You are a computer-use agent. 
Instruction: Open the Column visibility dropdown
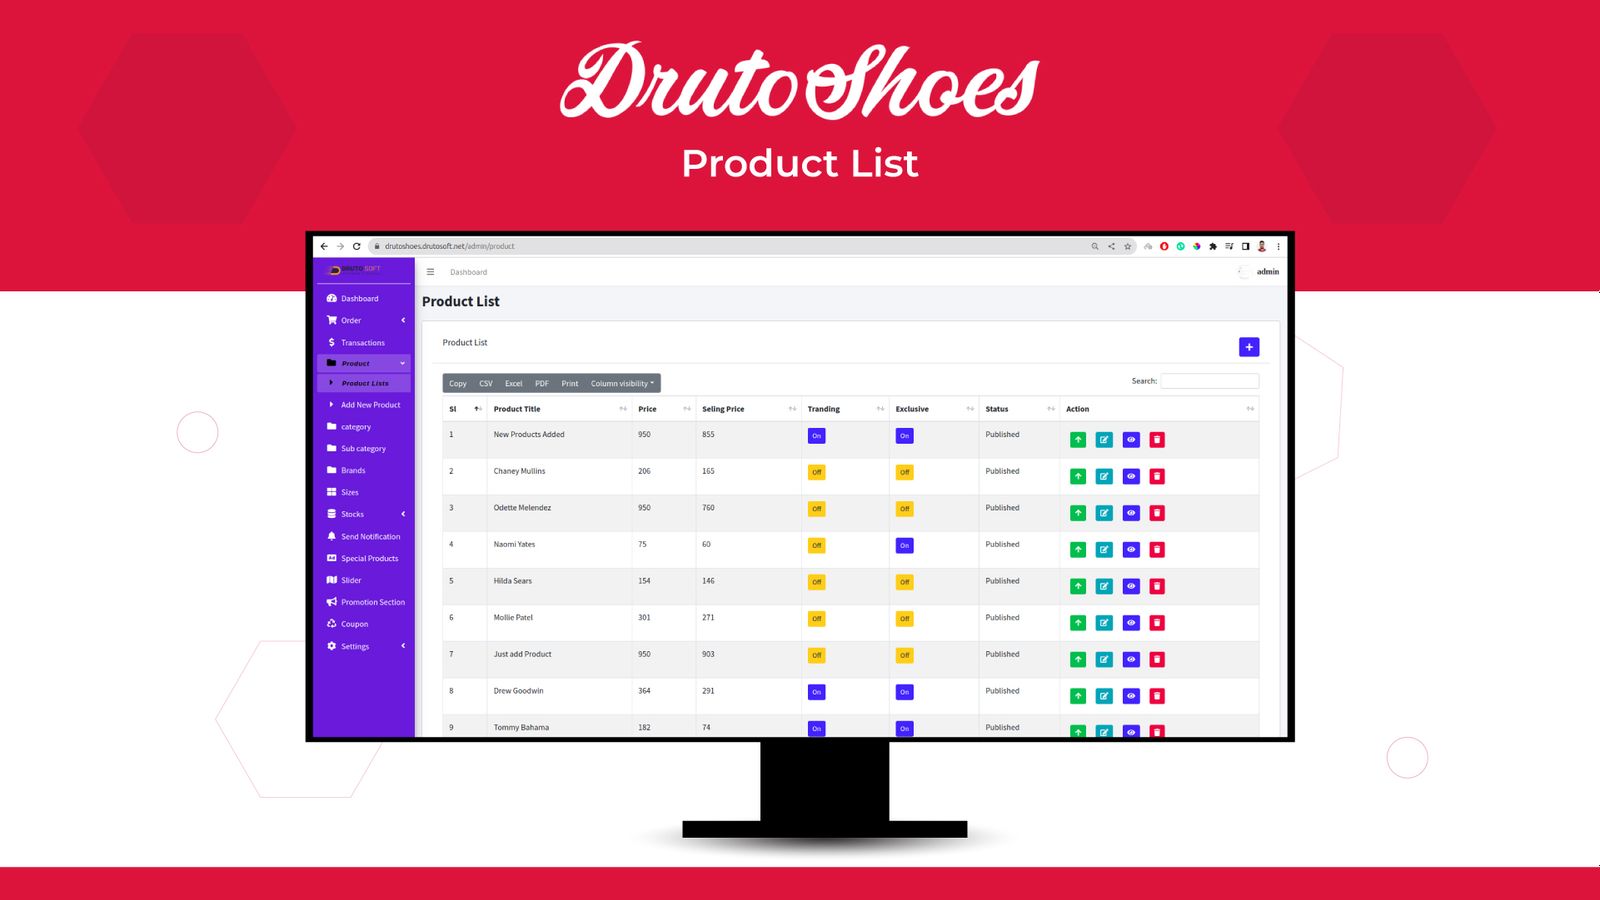pos(622,384)
